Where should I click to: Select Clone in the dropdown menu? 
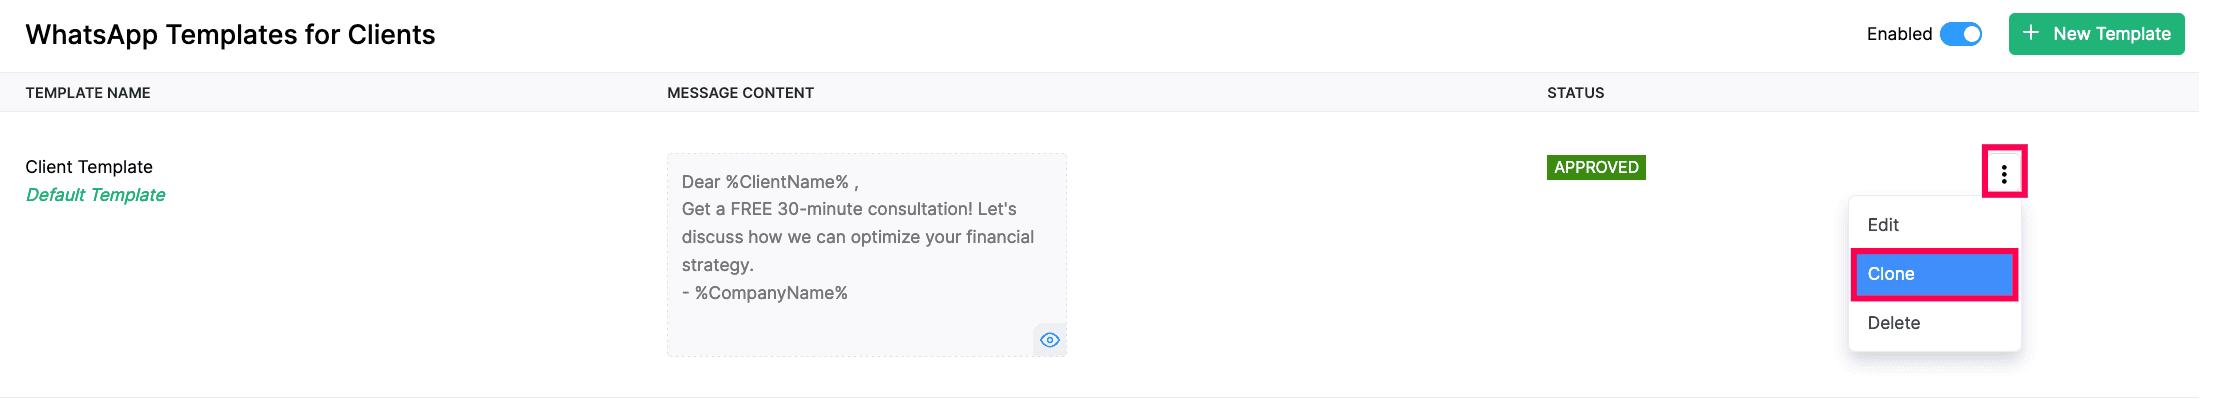click(x=1933, y=274)
